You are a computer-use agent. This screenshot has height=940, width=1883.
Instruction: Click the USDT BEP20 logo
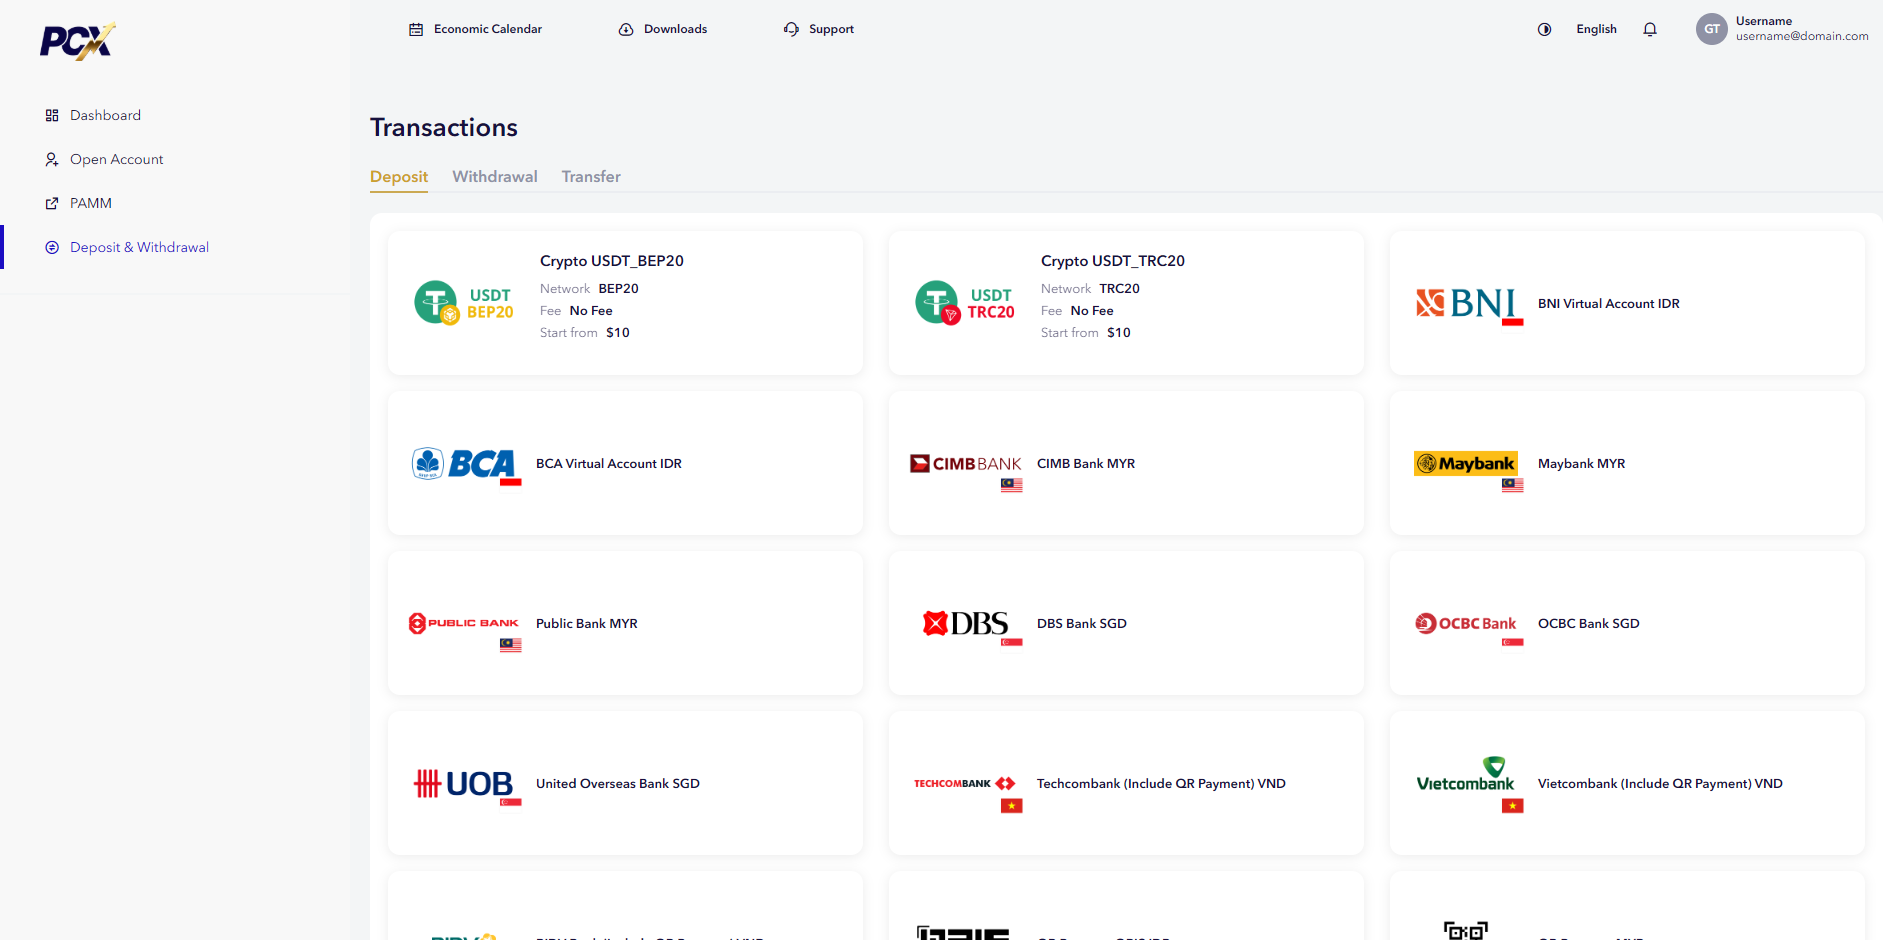(464, 303)
